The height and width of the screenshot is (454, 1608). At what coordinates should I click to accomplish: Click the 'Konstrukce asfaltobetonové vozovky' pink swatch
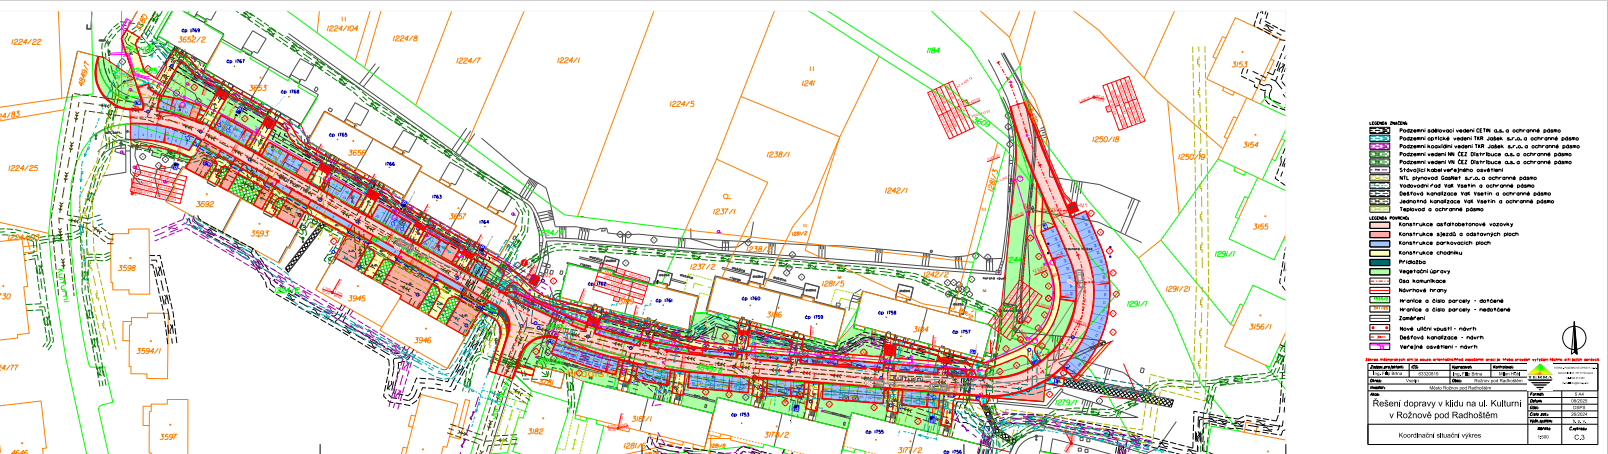(x=1379, y=225)
